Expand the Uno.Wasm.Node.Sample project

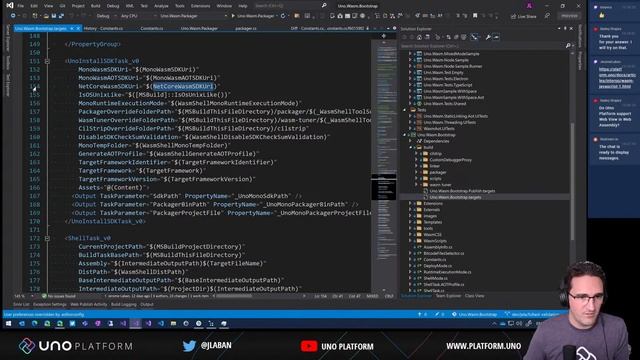(410, 60)
